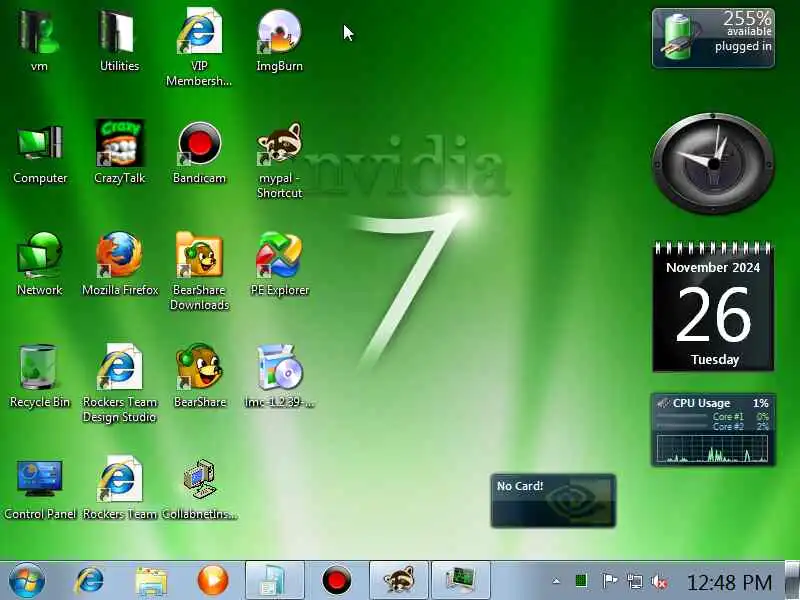Click the muted volume tray icon
Viewport: 800px width, 600px height.
(x=659, y=581)
